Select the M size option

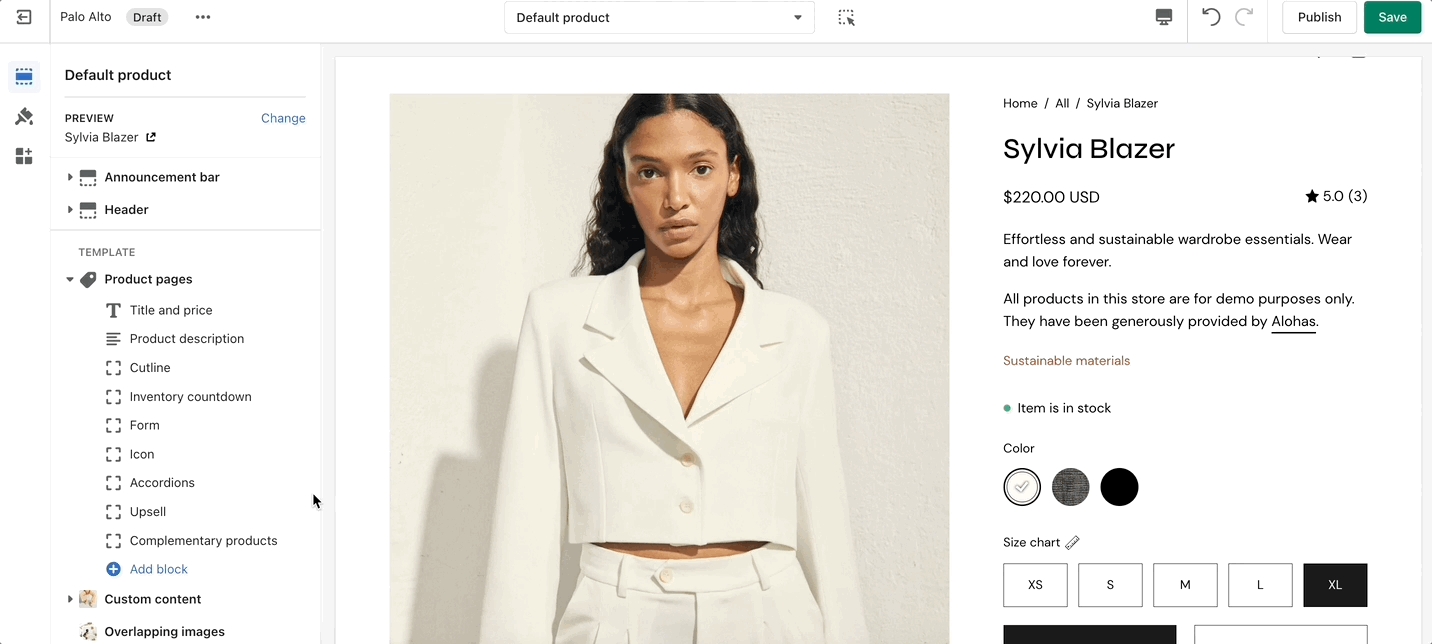(1185, 585)
